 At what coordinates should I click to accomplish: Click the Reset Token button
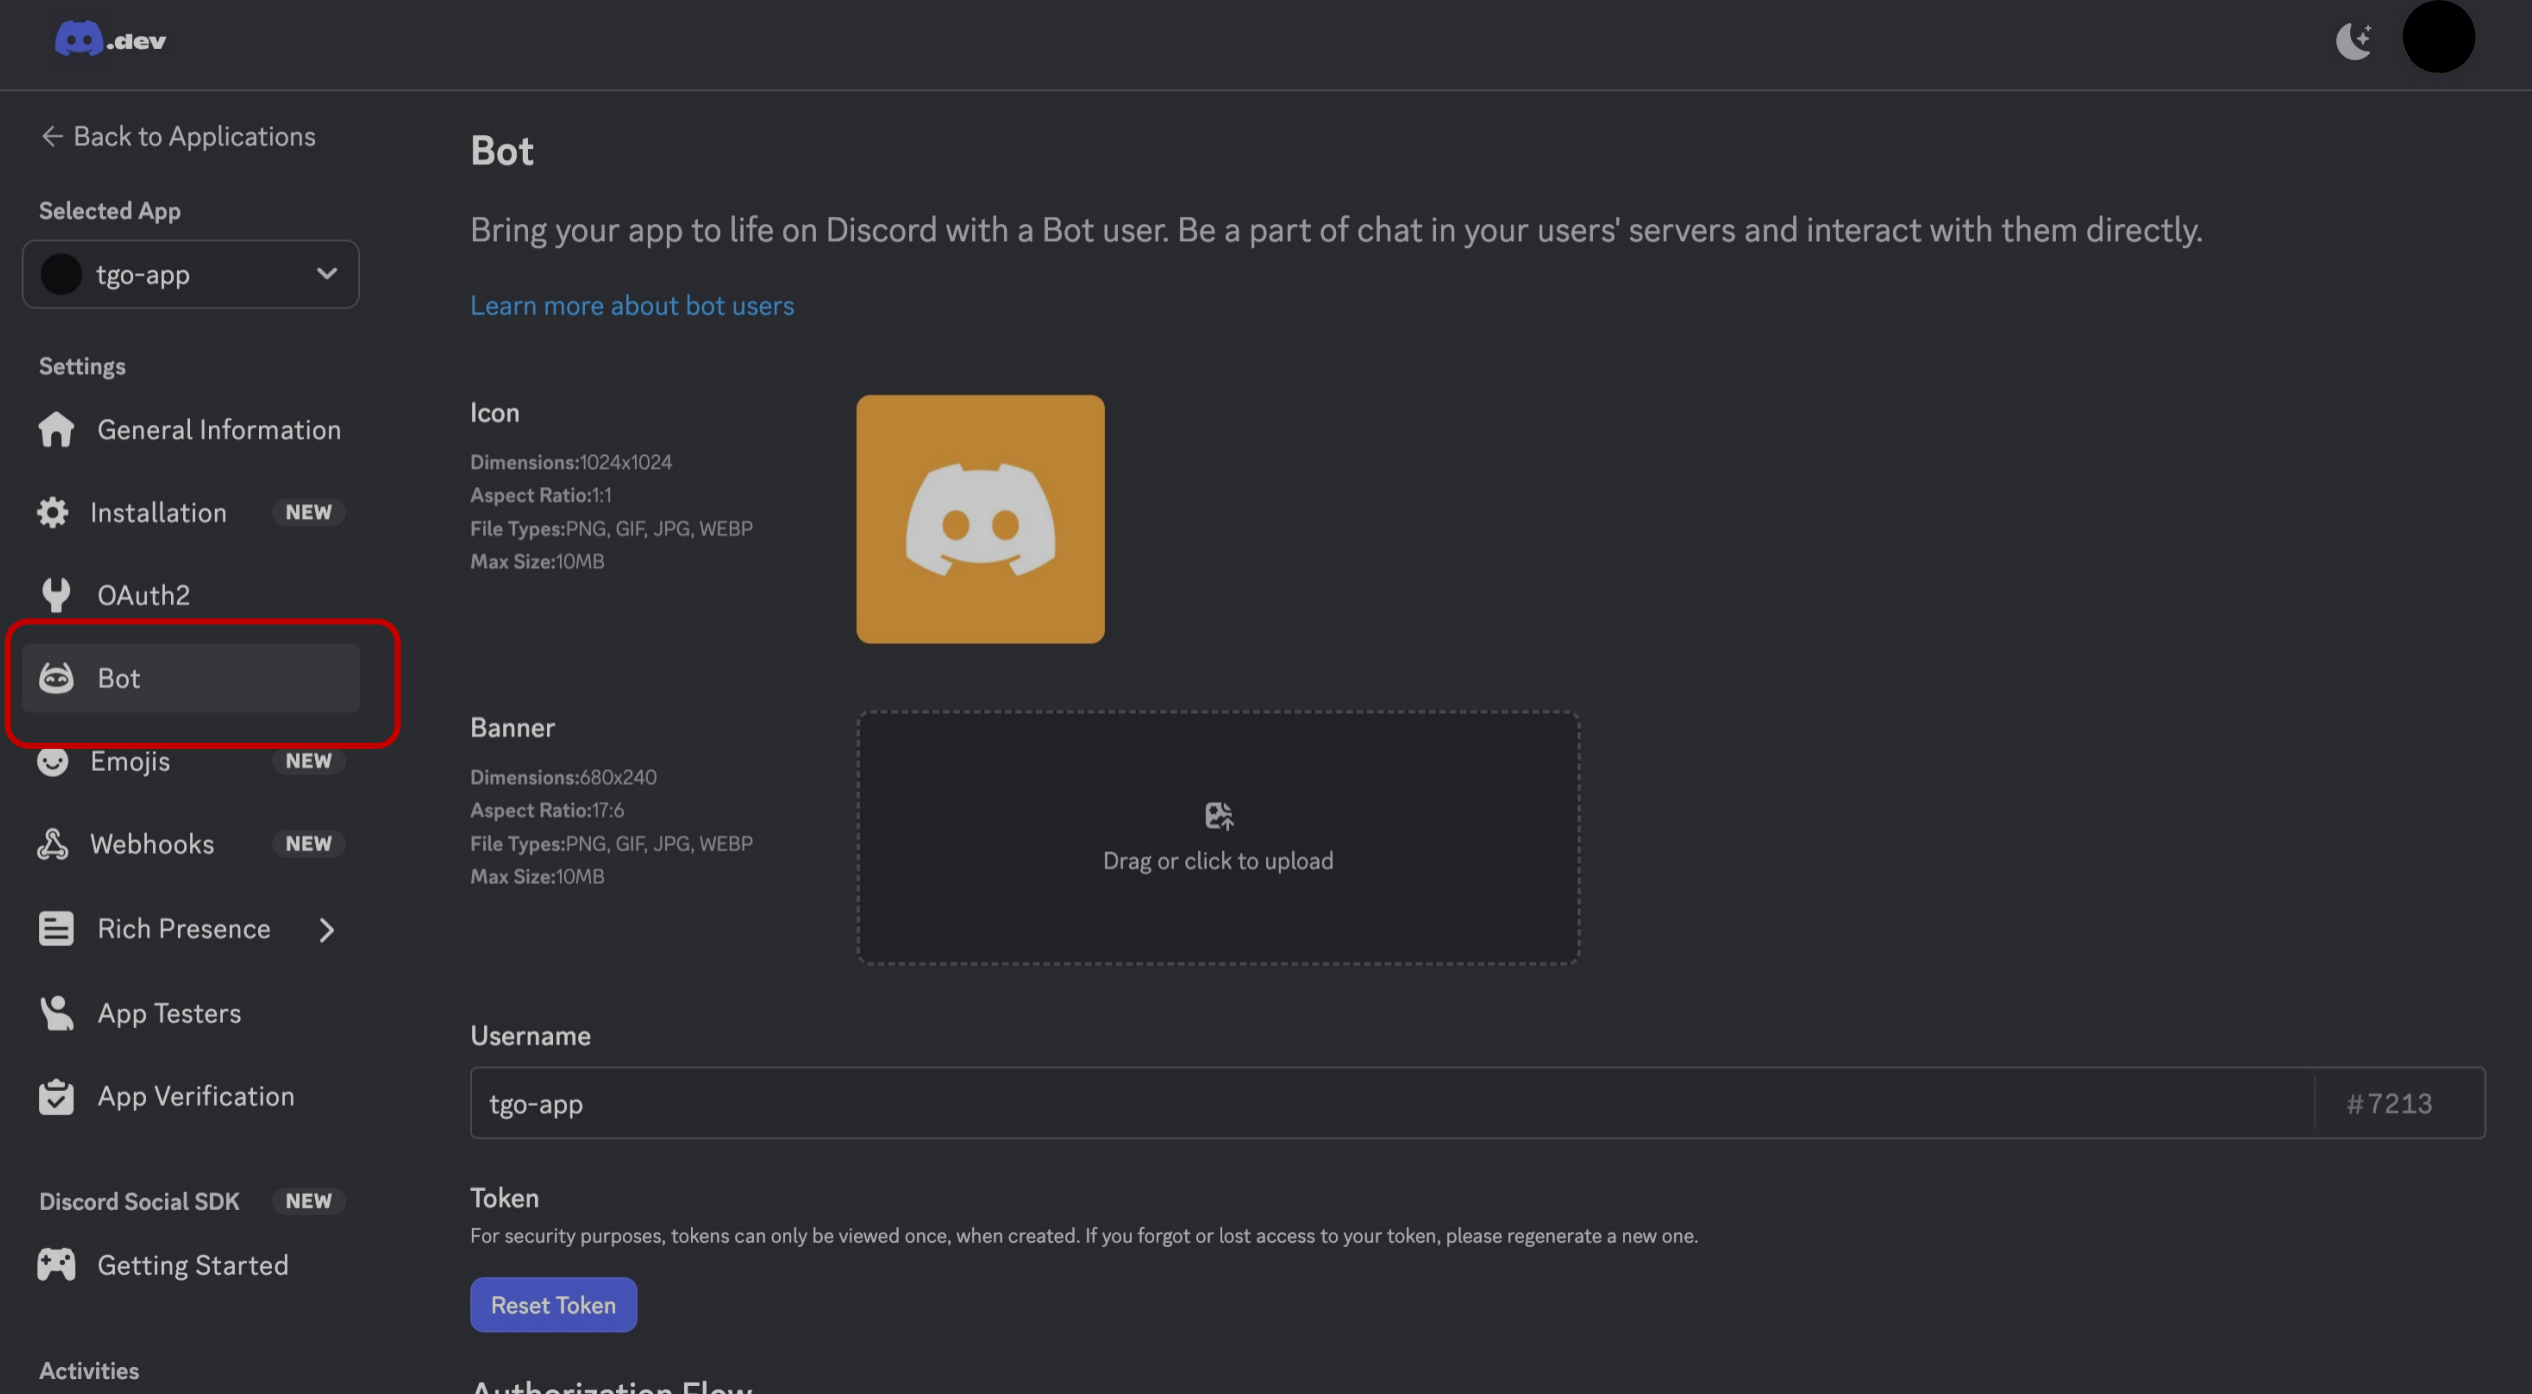[x=553, y=1304]
